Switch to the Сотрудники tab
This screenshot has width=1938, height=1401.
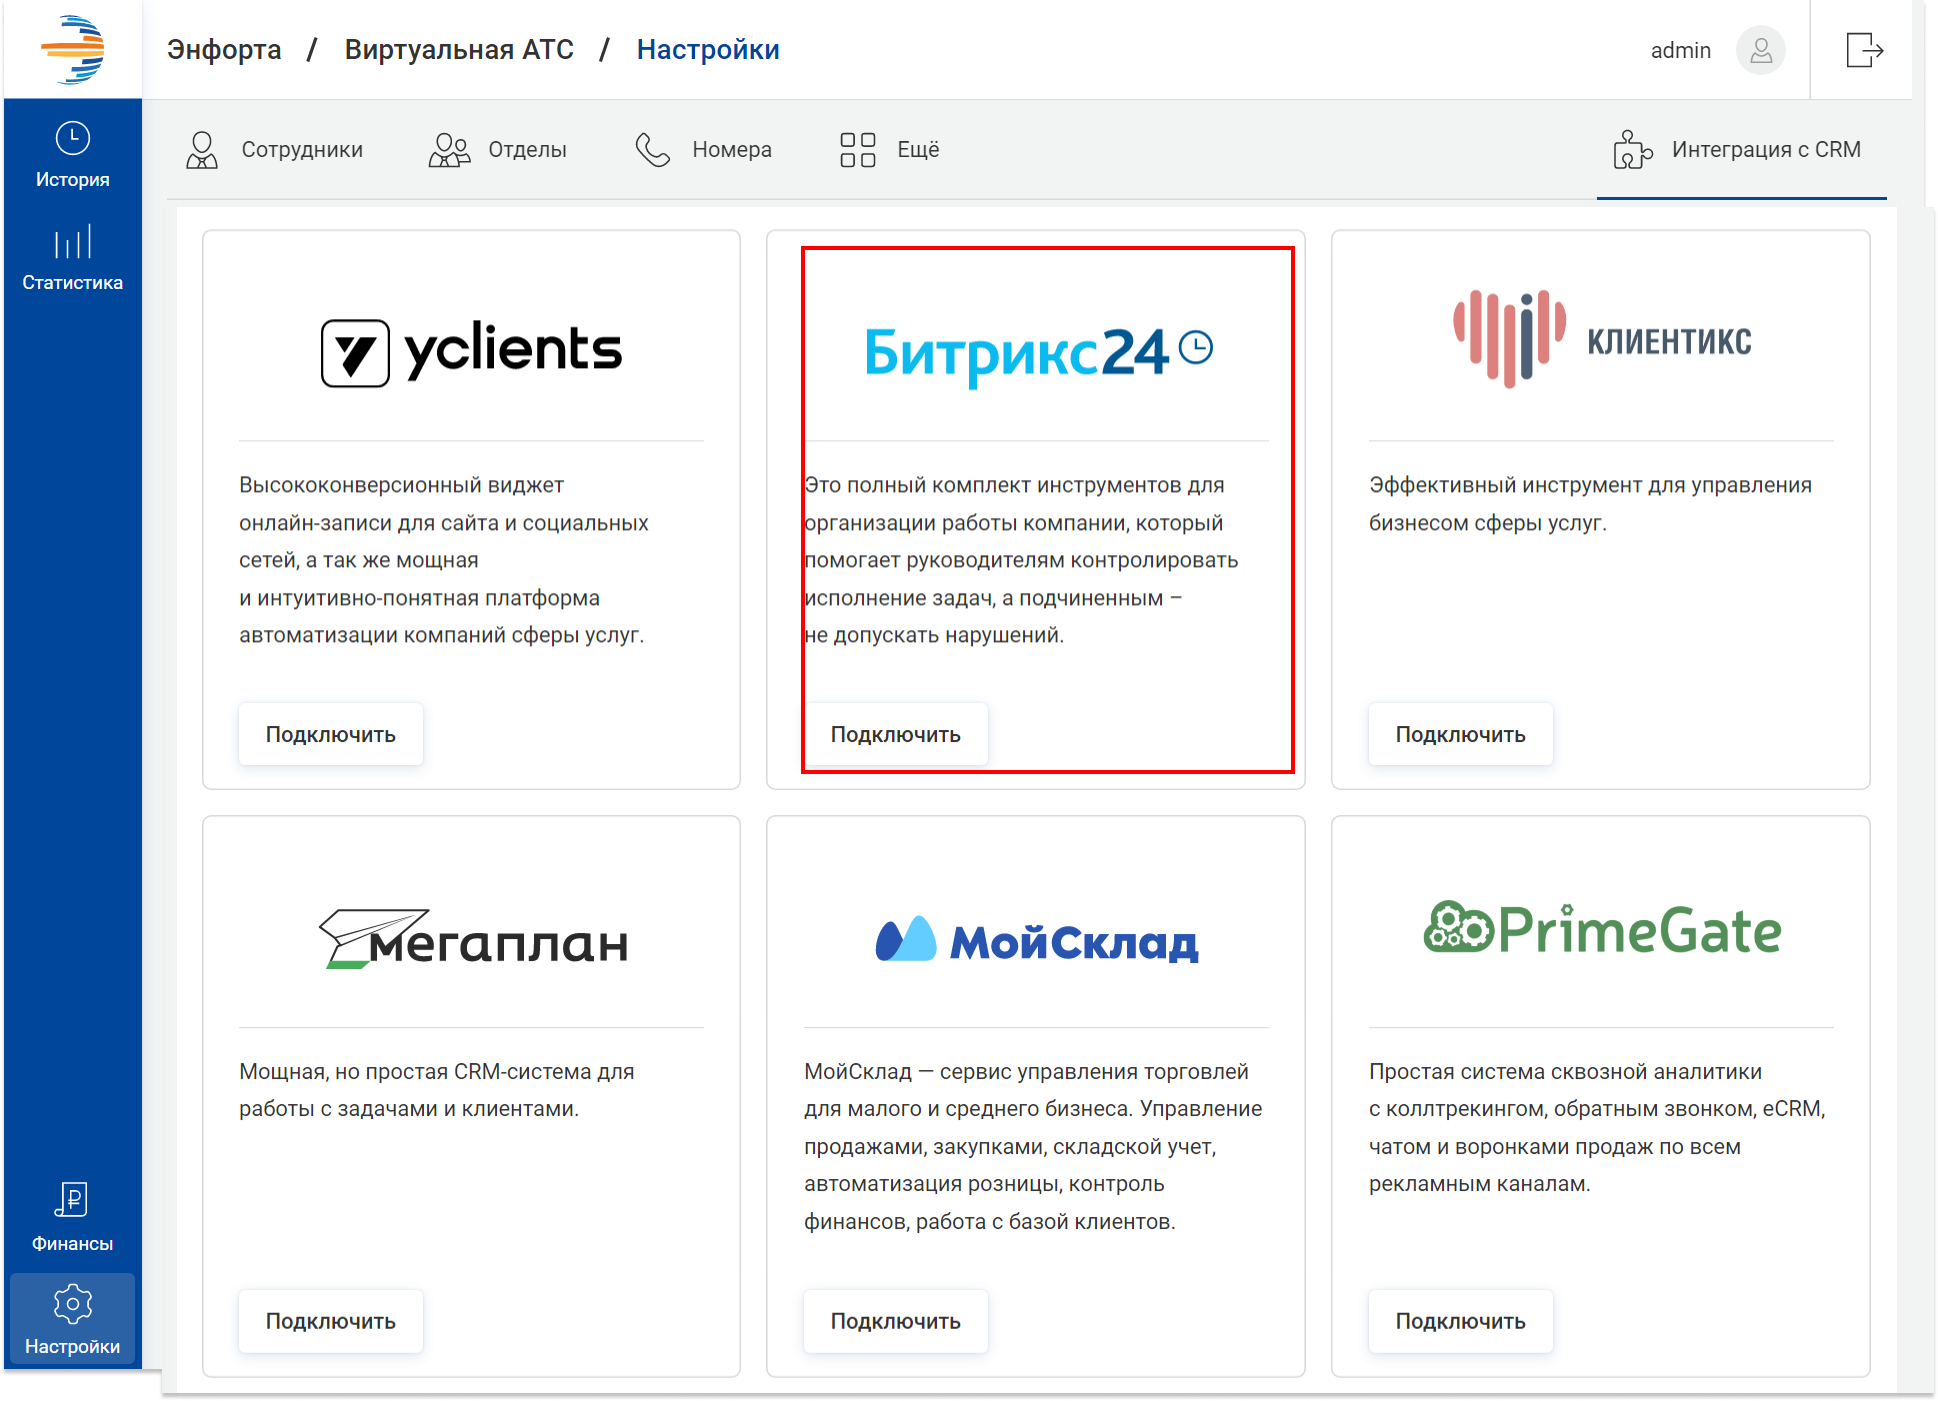pyautogui.click(x=274, y=150)
